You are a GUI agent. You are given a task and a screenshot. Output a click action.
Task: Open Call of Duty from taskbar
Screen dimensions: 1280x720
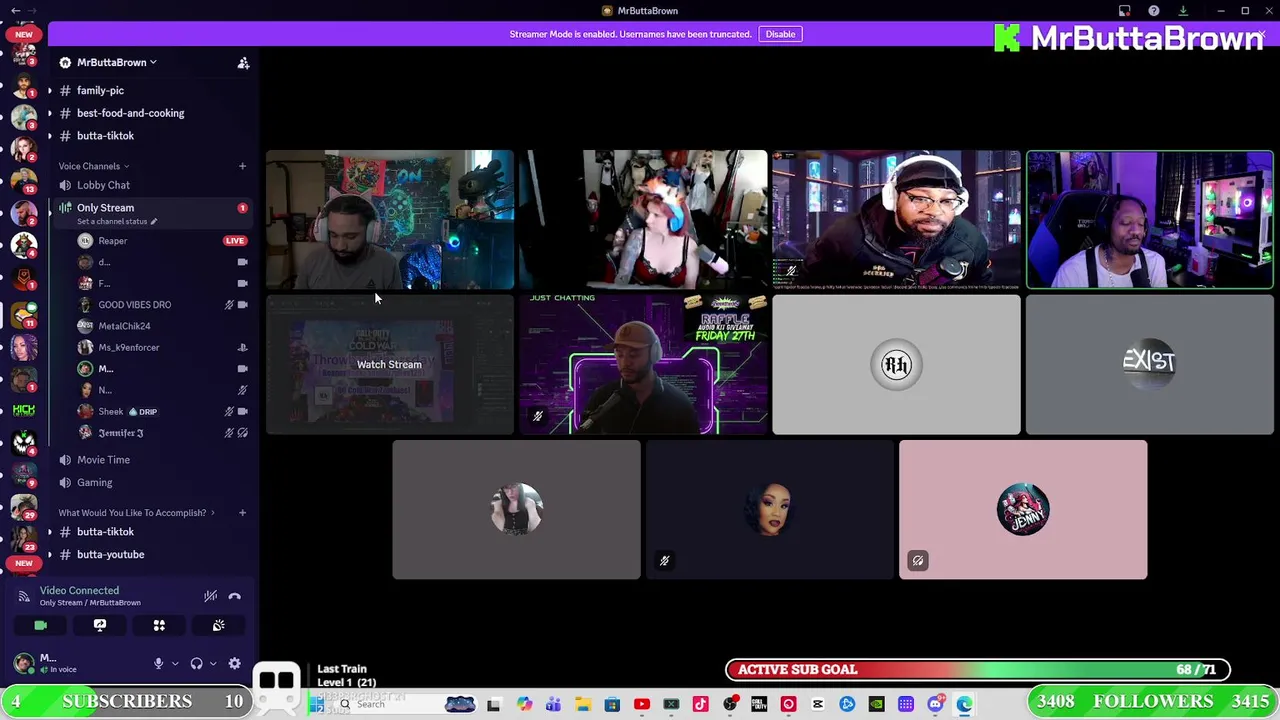[759, 705]
